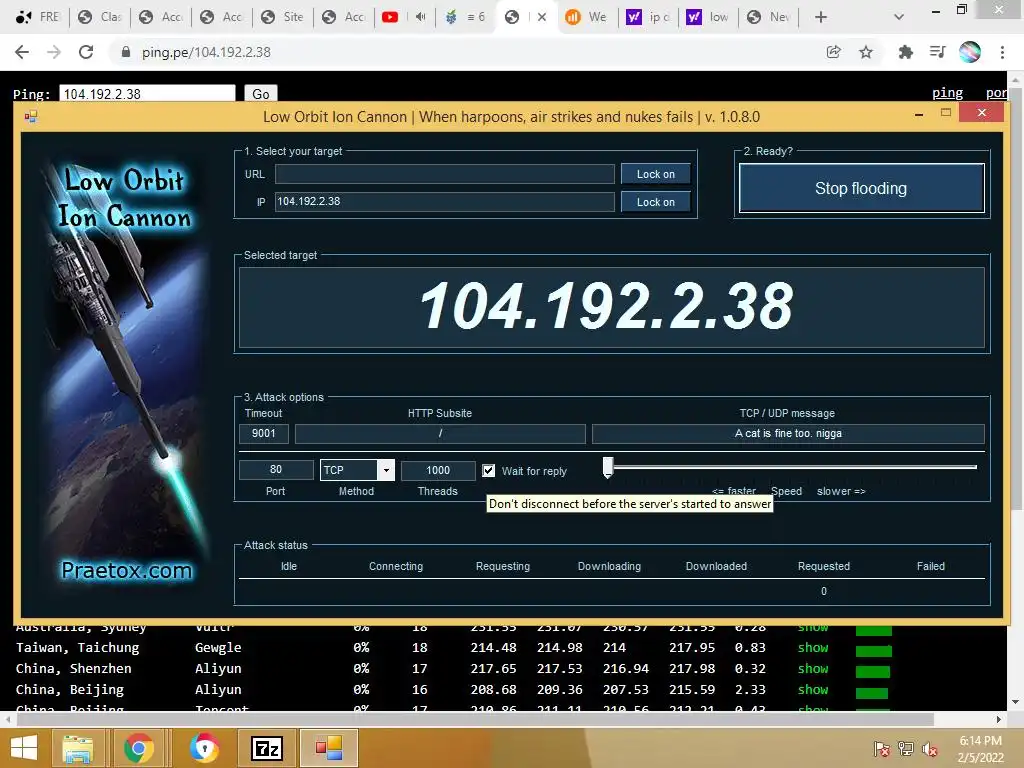Click the Action Center flag tray icon
Image resolution: width=1024 pixels, height=768 pixels.
coord(882,748)
